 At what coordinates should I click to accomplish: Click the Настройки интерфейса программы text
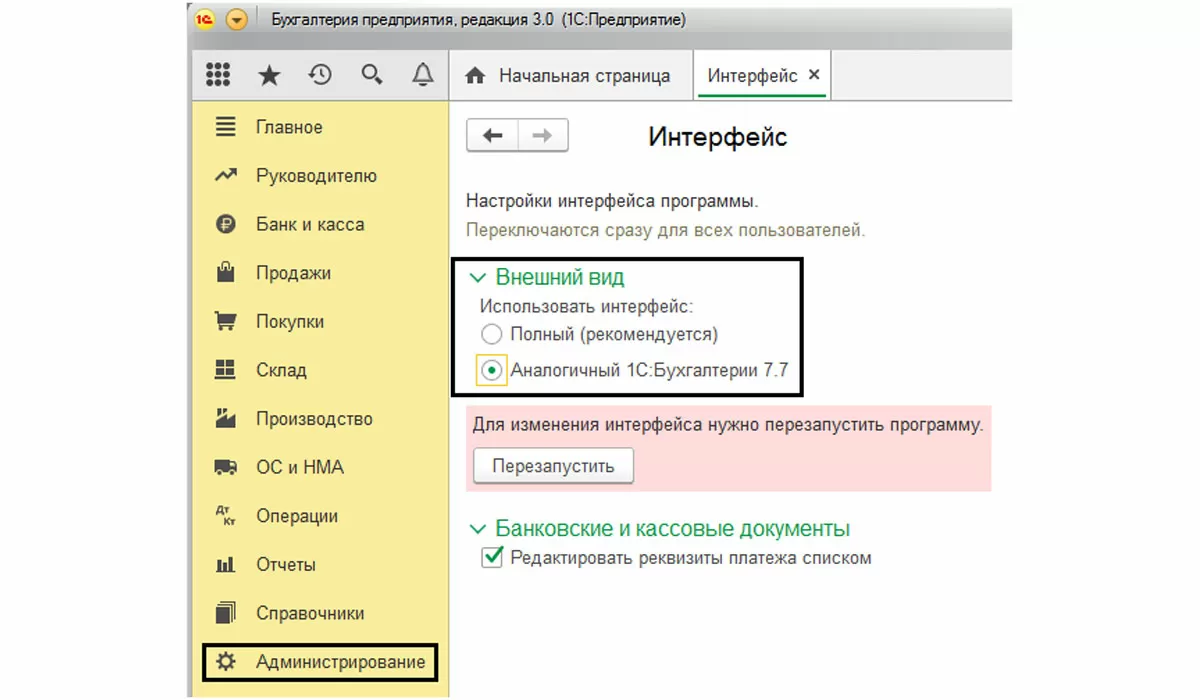coord(612,201)
